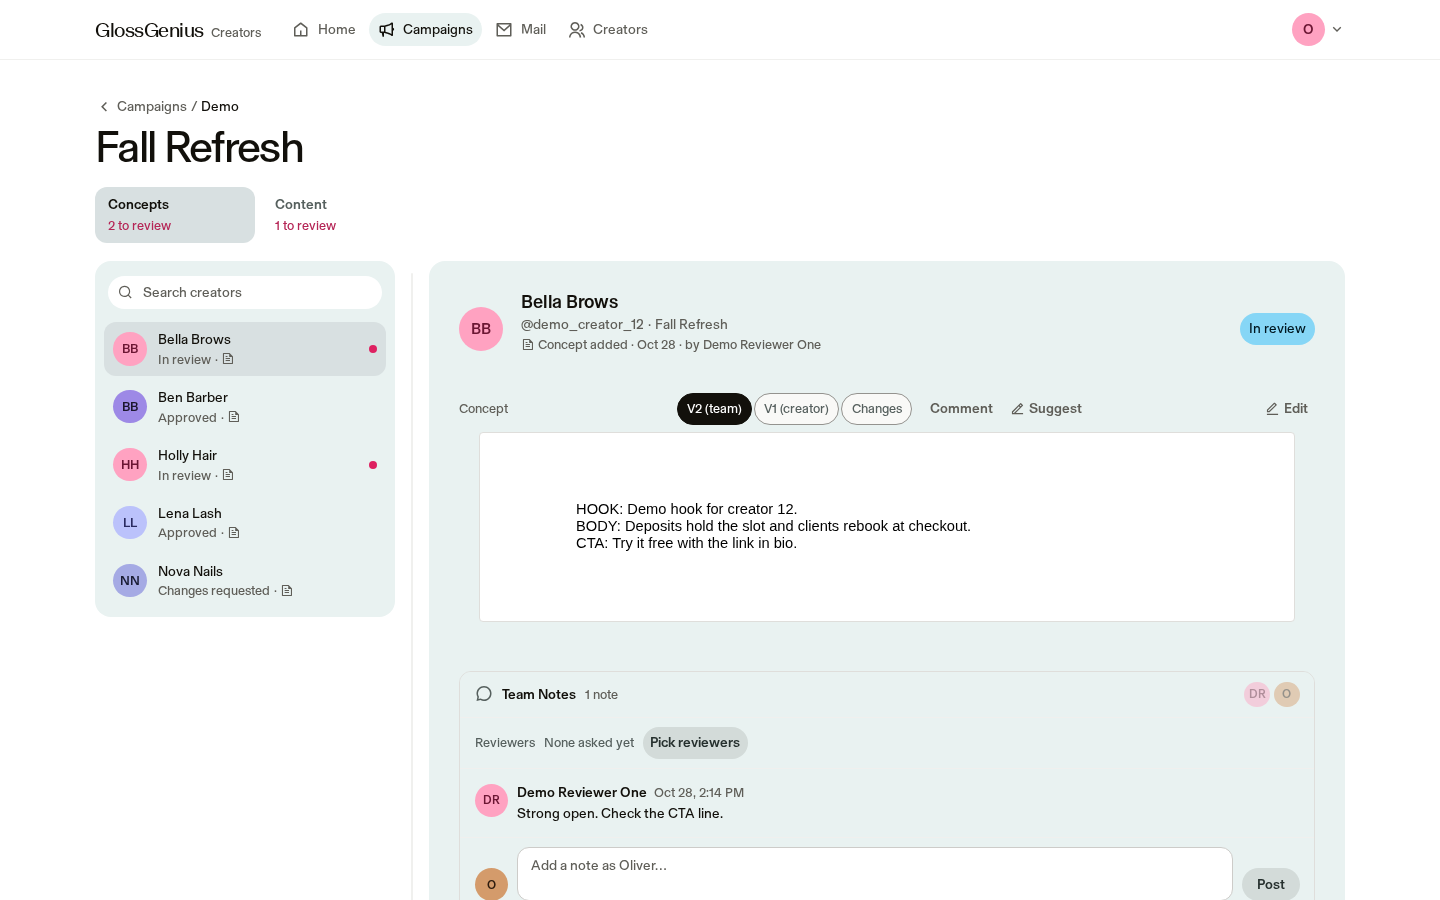This screenshot has height=900, width=1440.
Task: Select Ben Barber in the creator list
Action: [245, 407]
